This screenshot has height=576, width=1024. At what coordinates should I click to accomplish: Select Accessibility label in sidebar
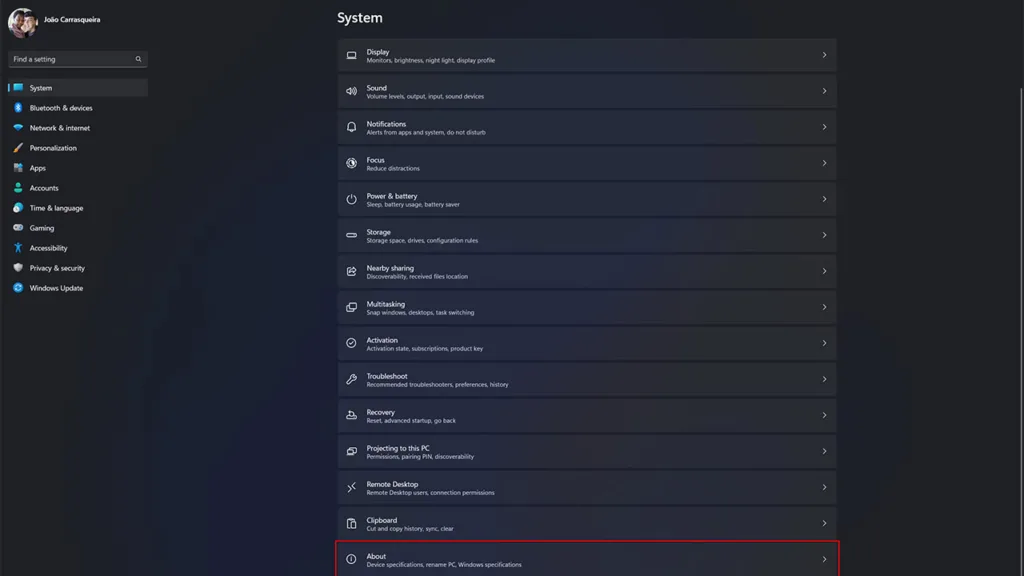pos(48,248)
